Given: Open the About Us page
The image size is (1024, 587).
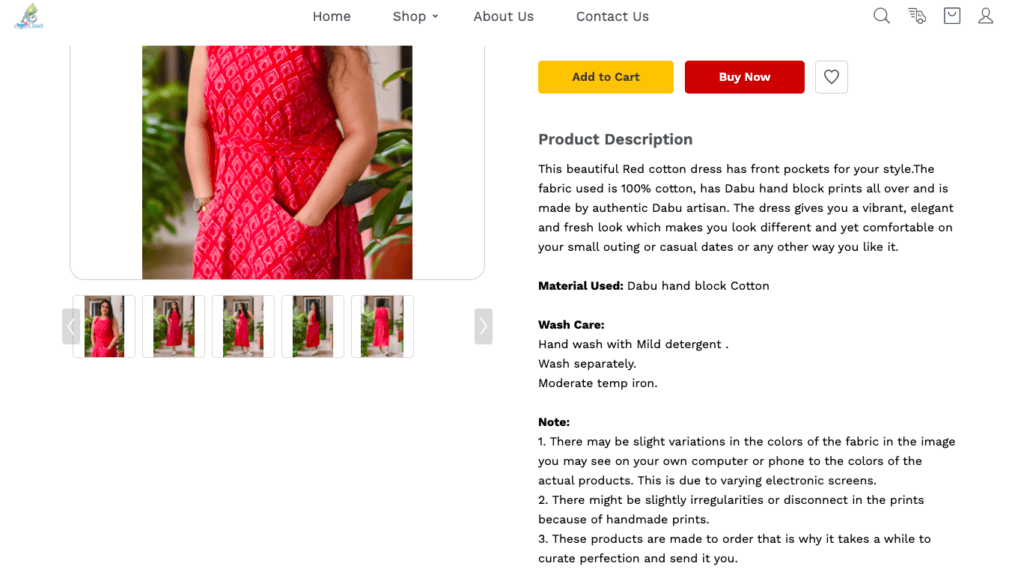Looking at the screenshot, I should pyautogui.click(x=503, y=16).
